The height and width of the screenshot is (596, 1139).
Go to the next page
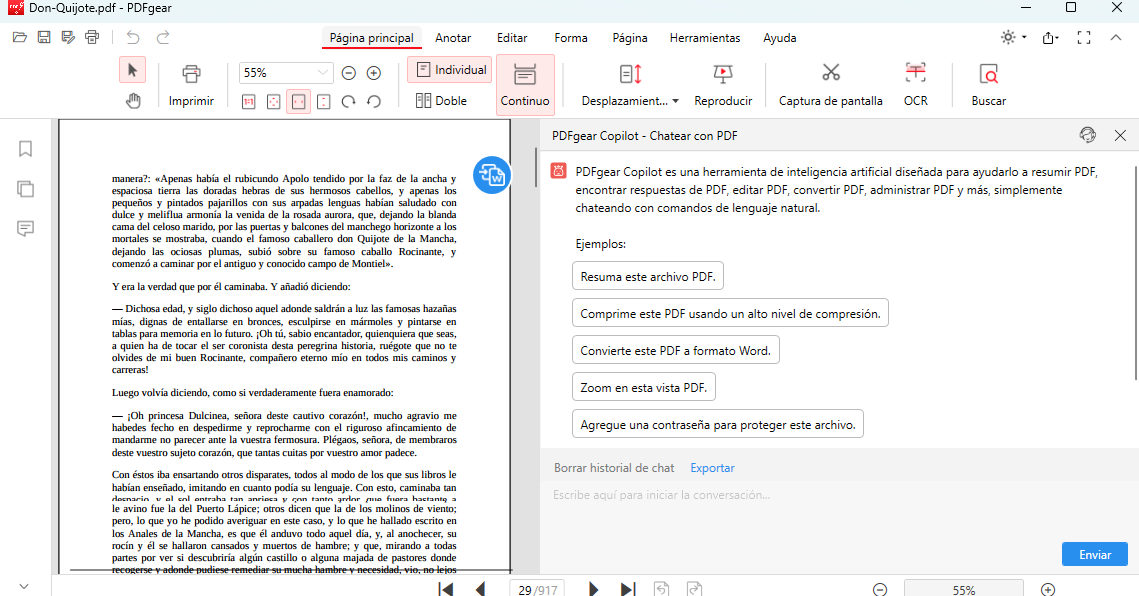[x=593, y=588]
